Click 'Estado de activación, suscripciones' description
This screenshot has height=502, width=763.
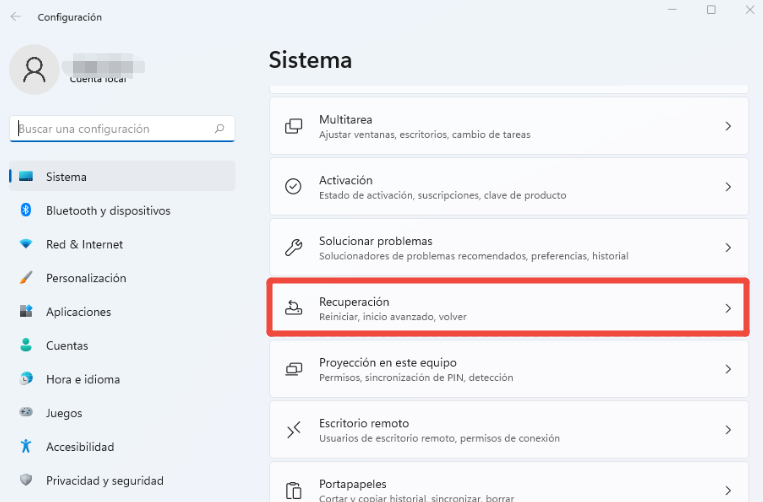point(442,196)
